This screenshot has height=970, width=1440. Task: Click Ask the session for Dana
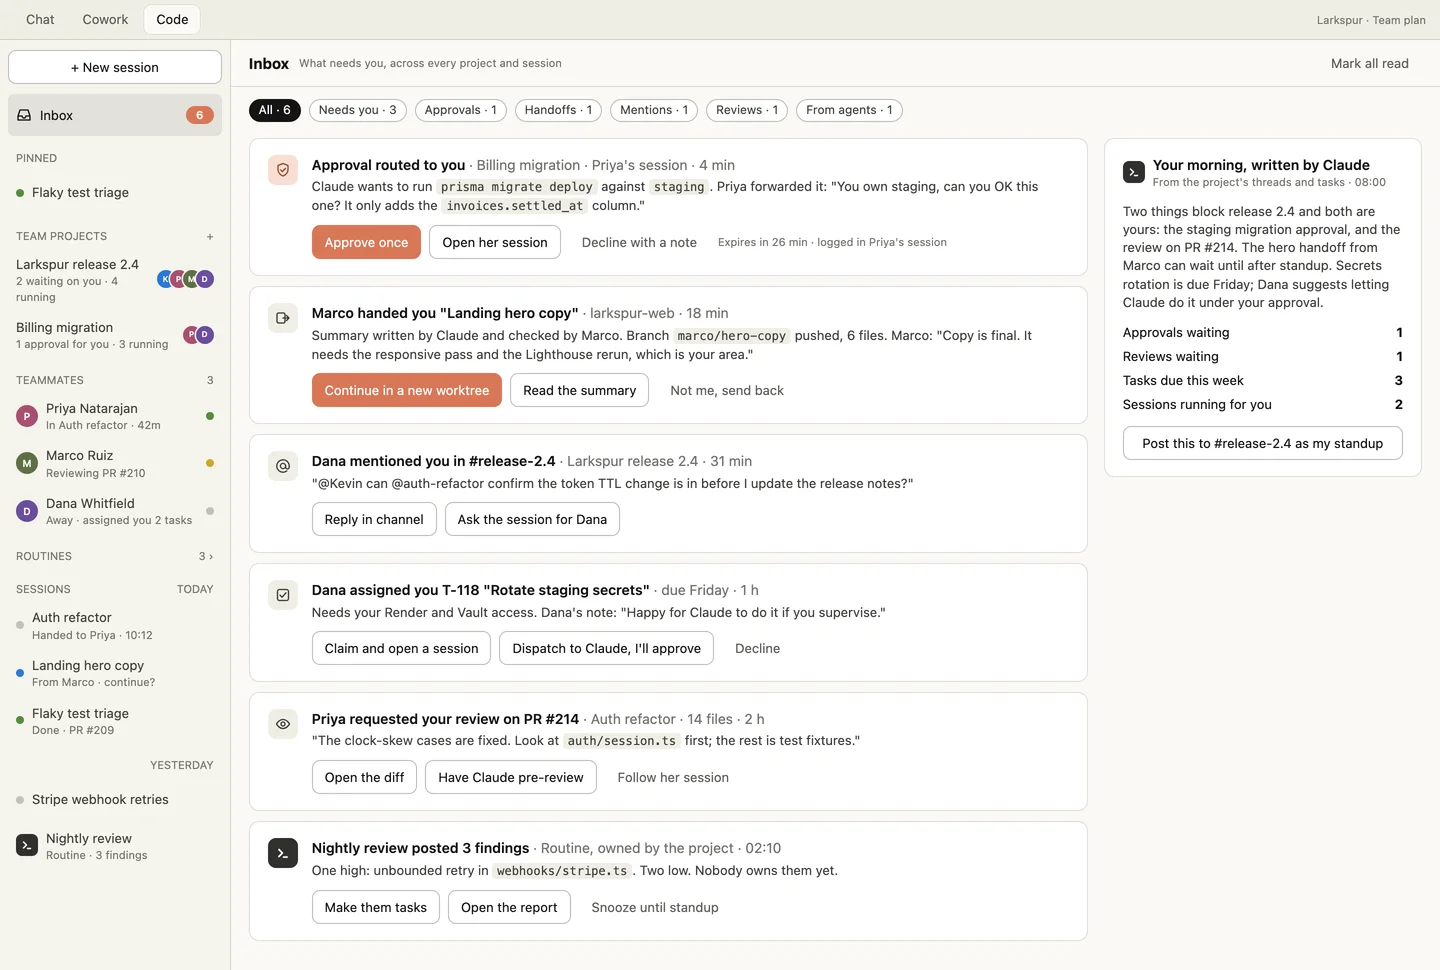coord(532,519)
